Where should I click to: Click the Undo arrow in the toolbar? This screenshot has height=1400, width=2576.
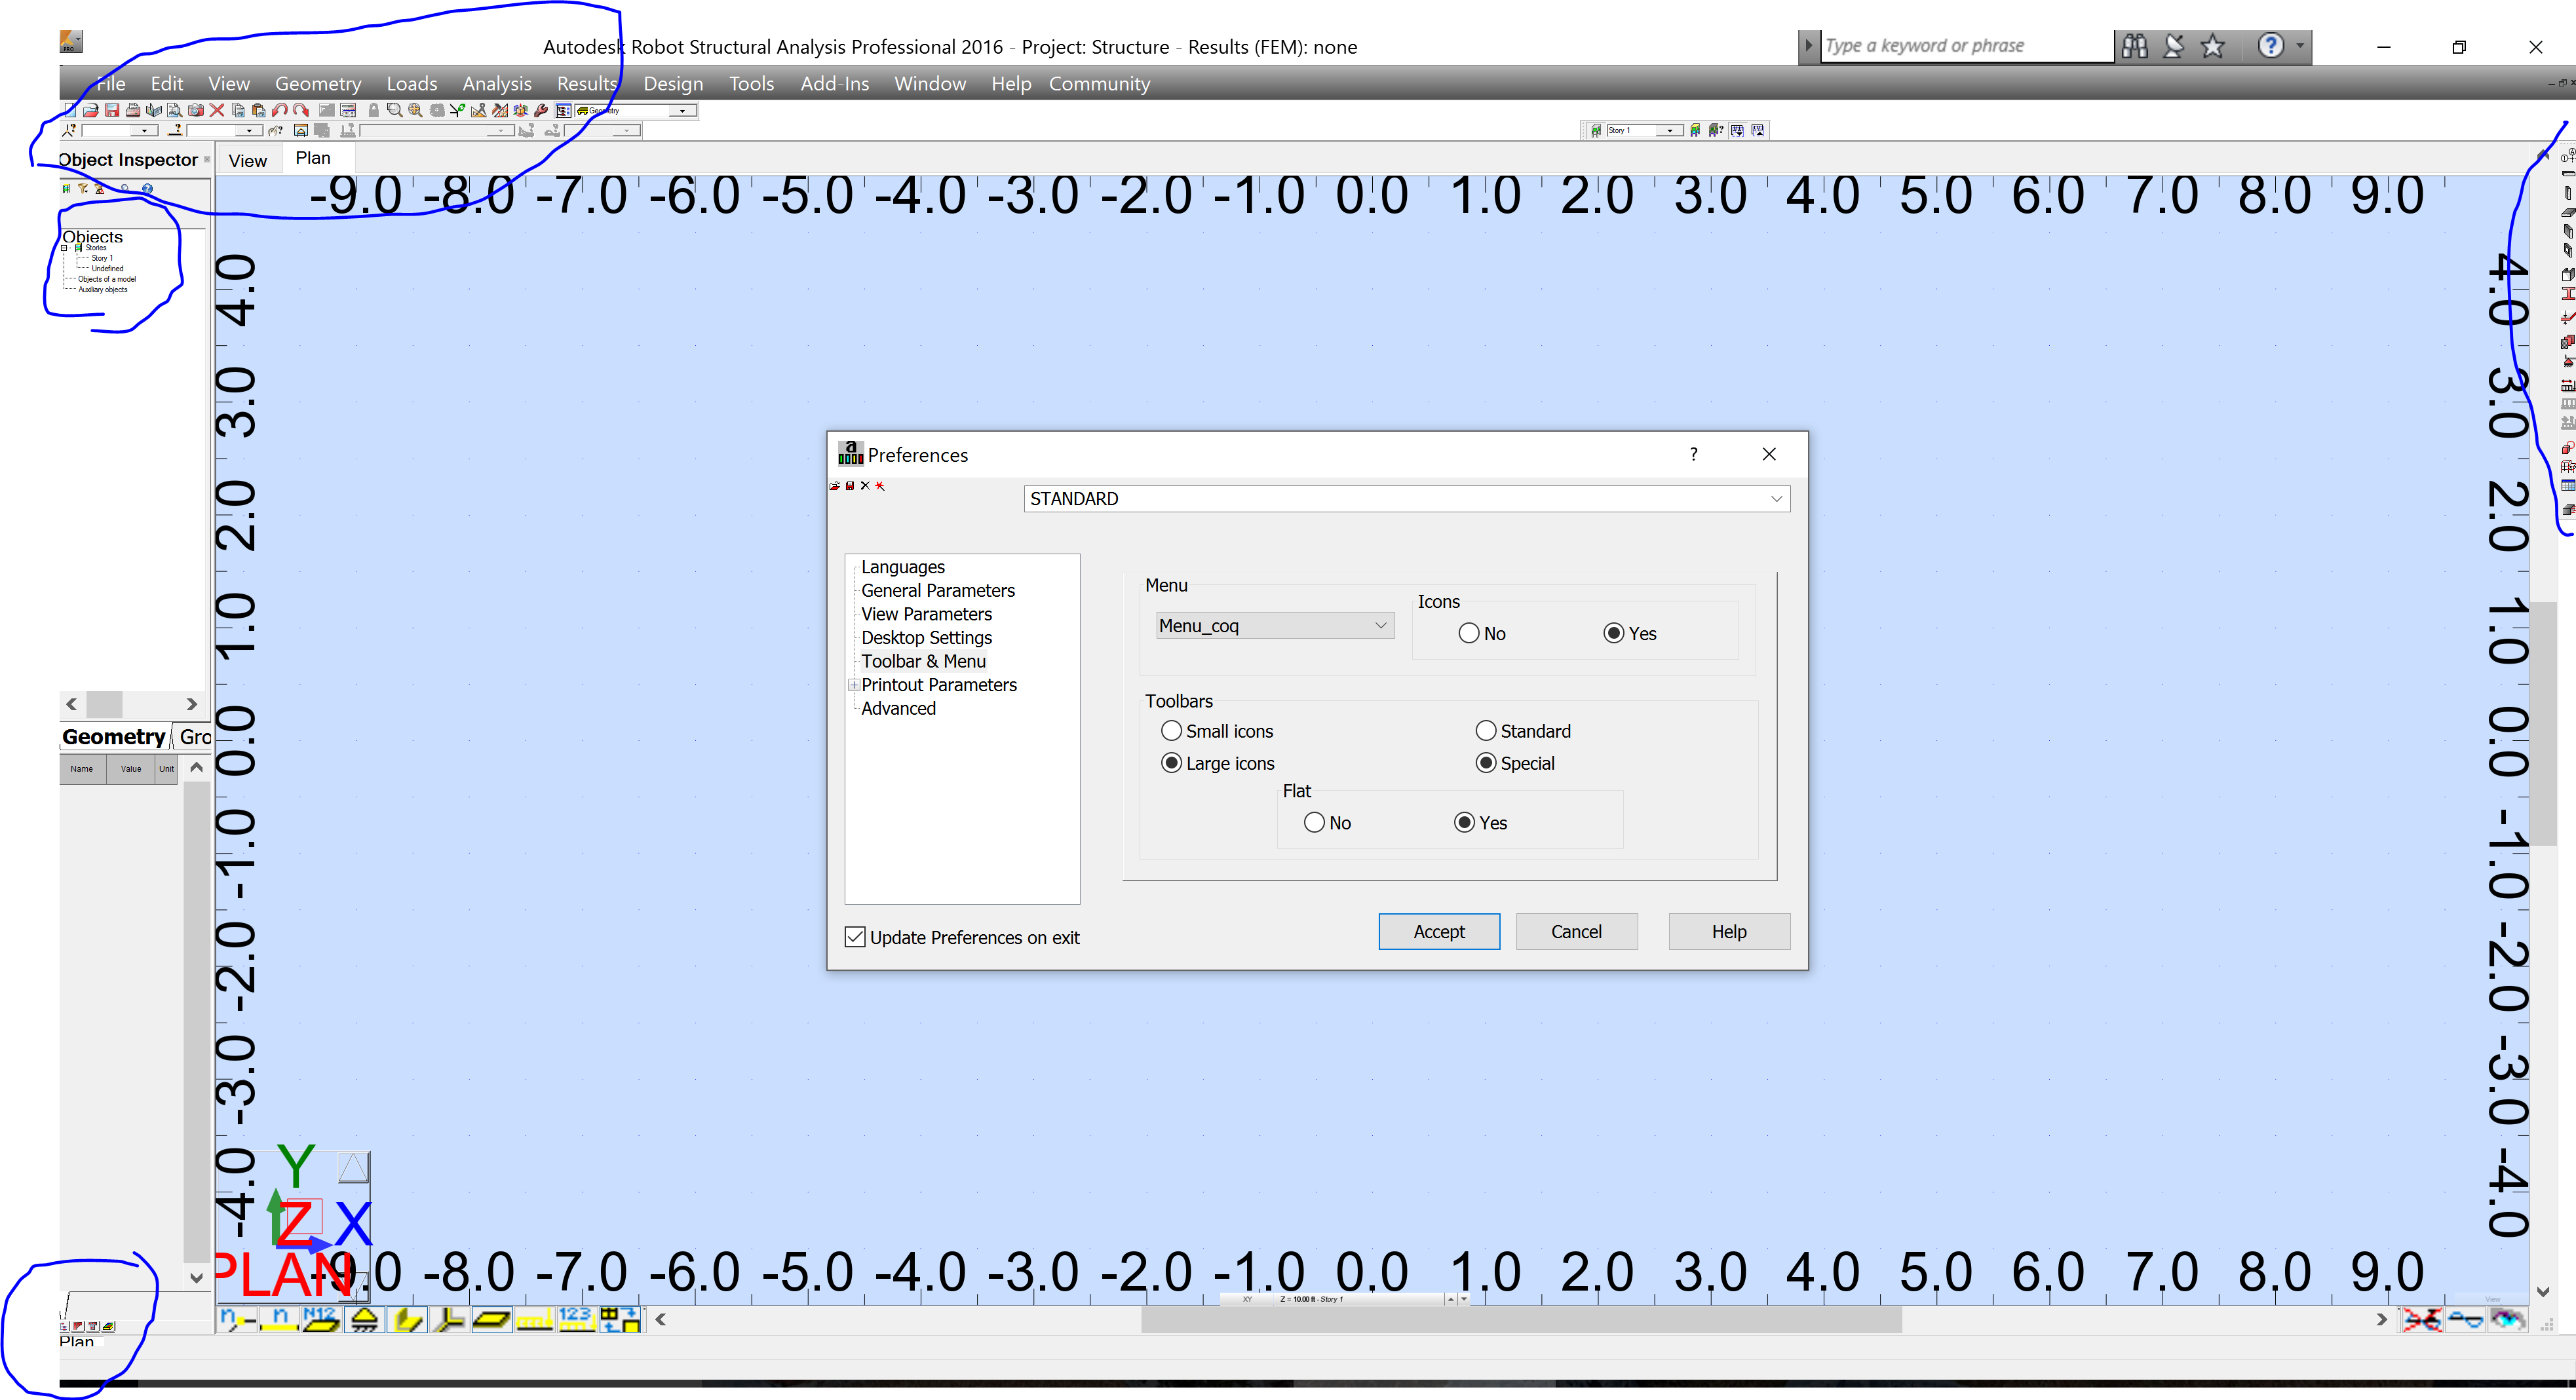pyautogui.click(x=281, y=111)
